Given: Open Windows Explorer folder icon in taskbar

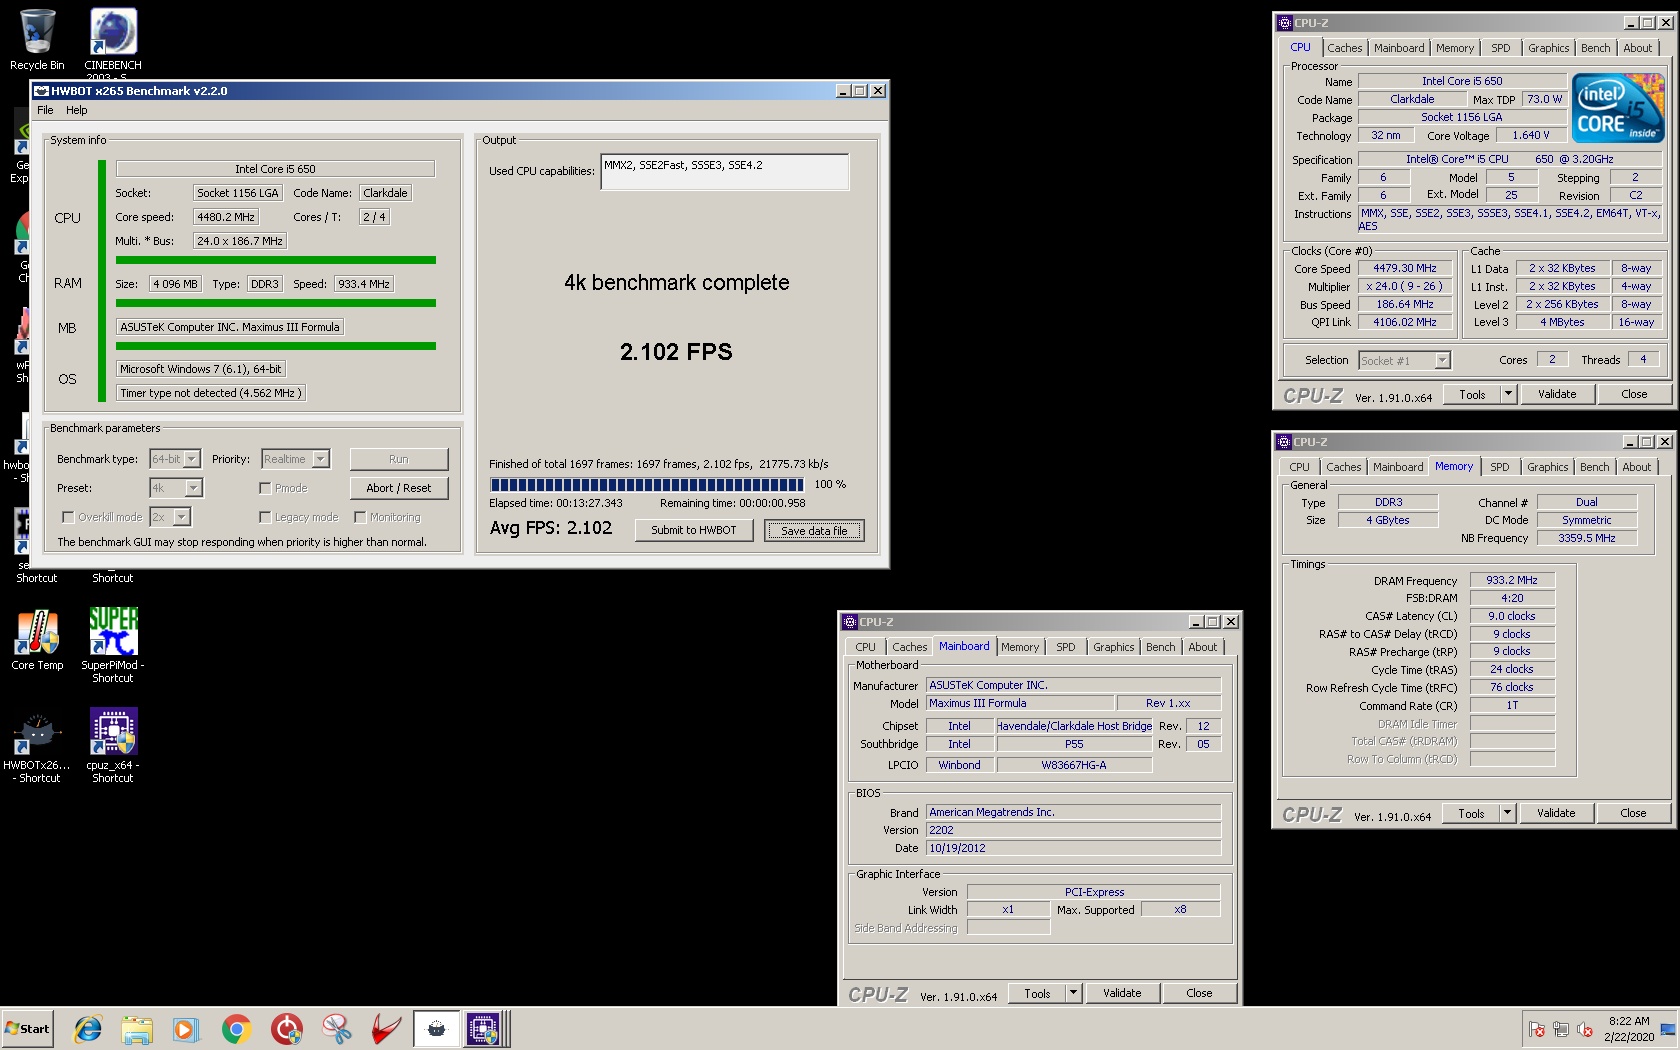Looking at the screenshot, I should (x=137, y=1029).
